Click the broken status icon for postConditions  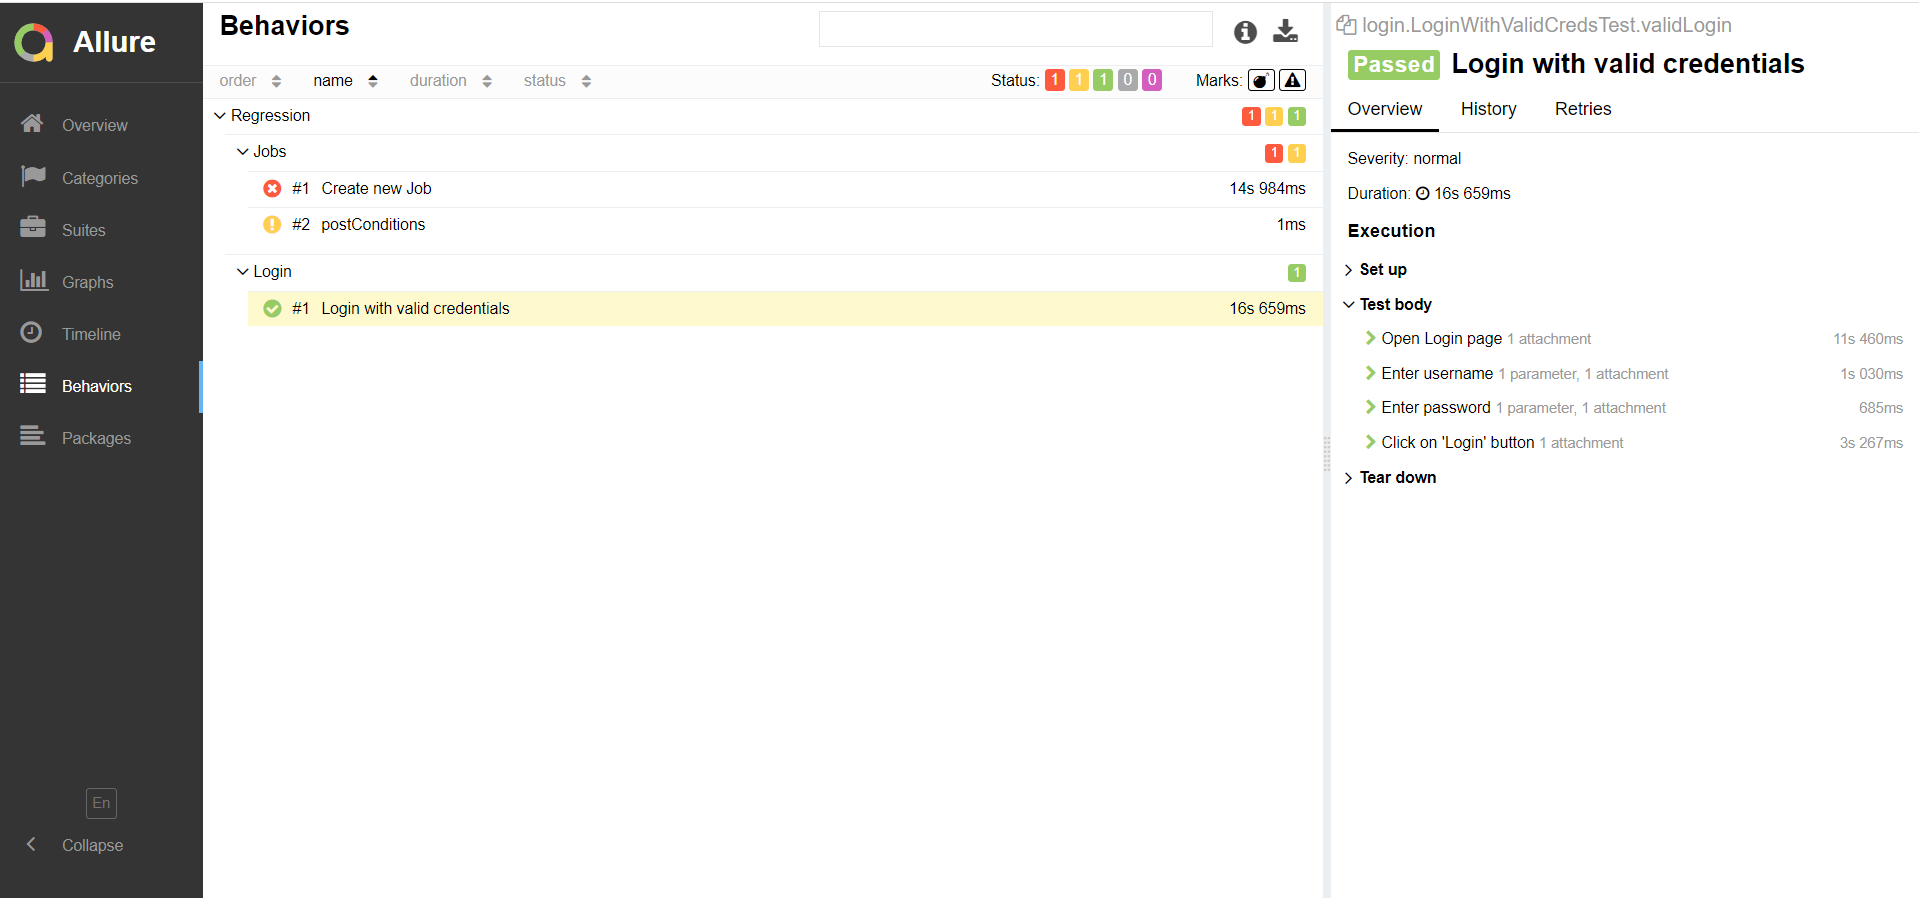point(272,224)
